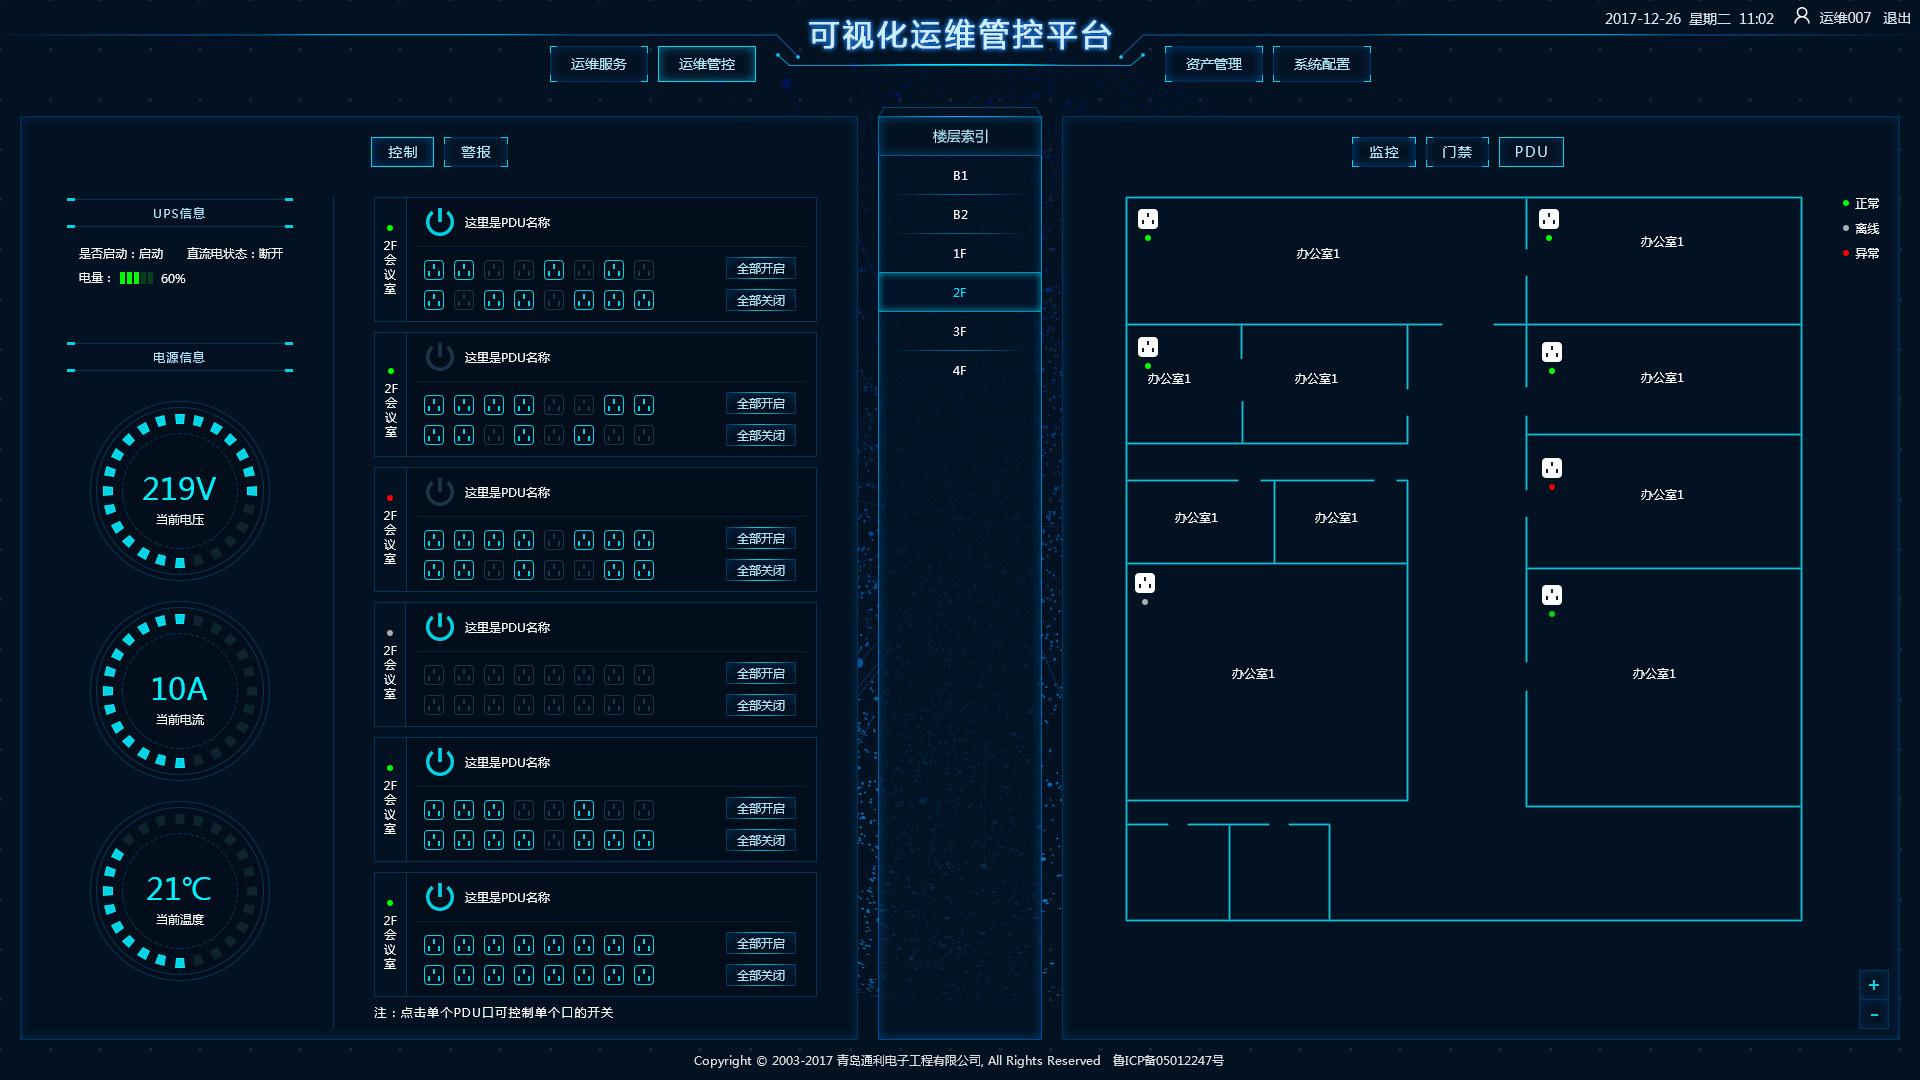This screenshot has width=1920, height=1080.
Task: Click first socket icon in top PDU row
Action: [x=433, y=270]
